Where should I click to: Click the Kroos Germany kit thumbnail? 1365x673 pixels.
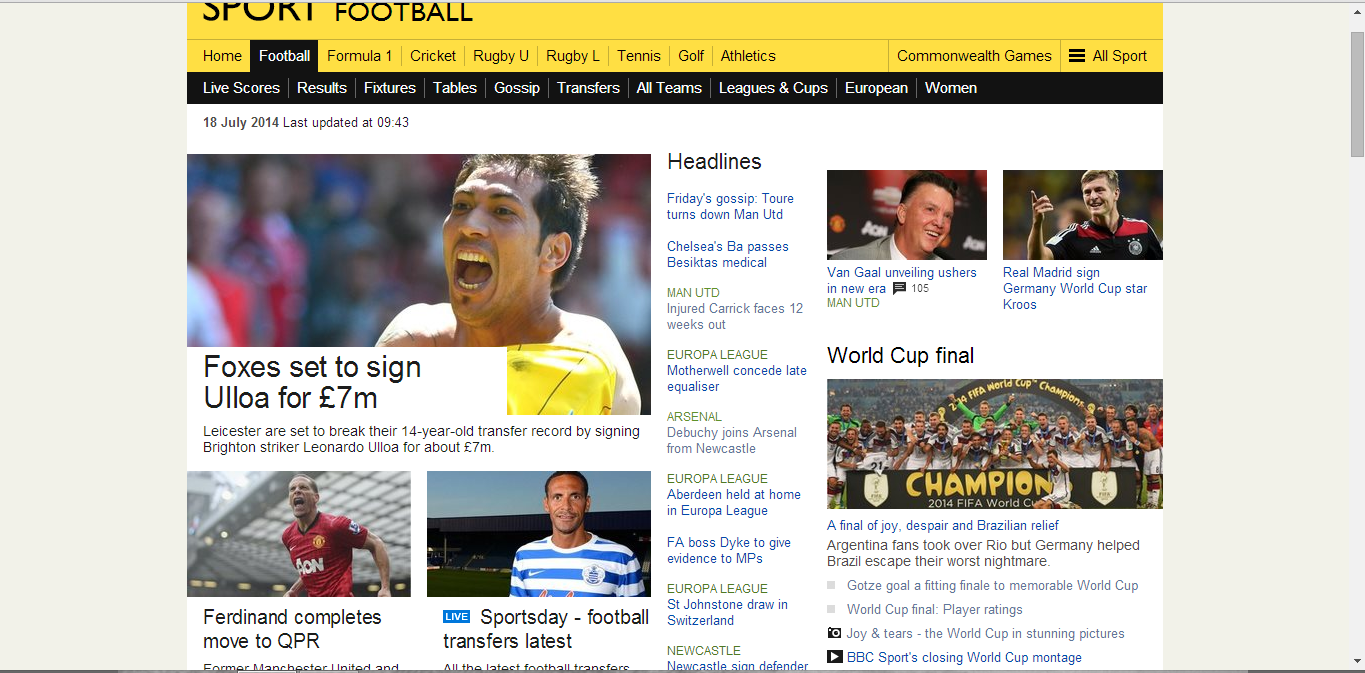pos(1083,215)
